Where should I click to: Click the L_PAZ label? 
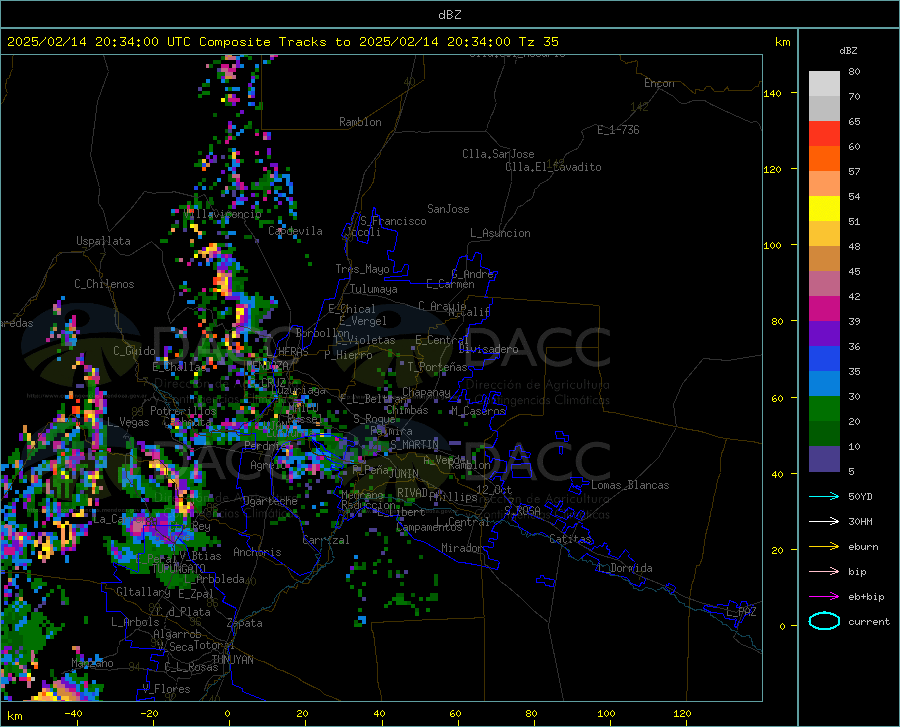pos(741,612)
